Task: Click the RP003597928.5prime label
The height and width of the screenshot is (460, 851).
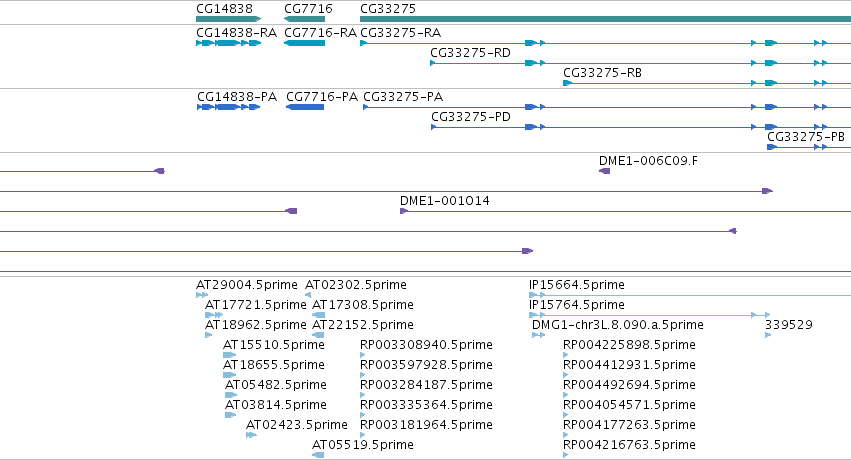Action: pyautogui.click(x=427, y=365)
